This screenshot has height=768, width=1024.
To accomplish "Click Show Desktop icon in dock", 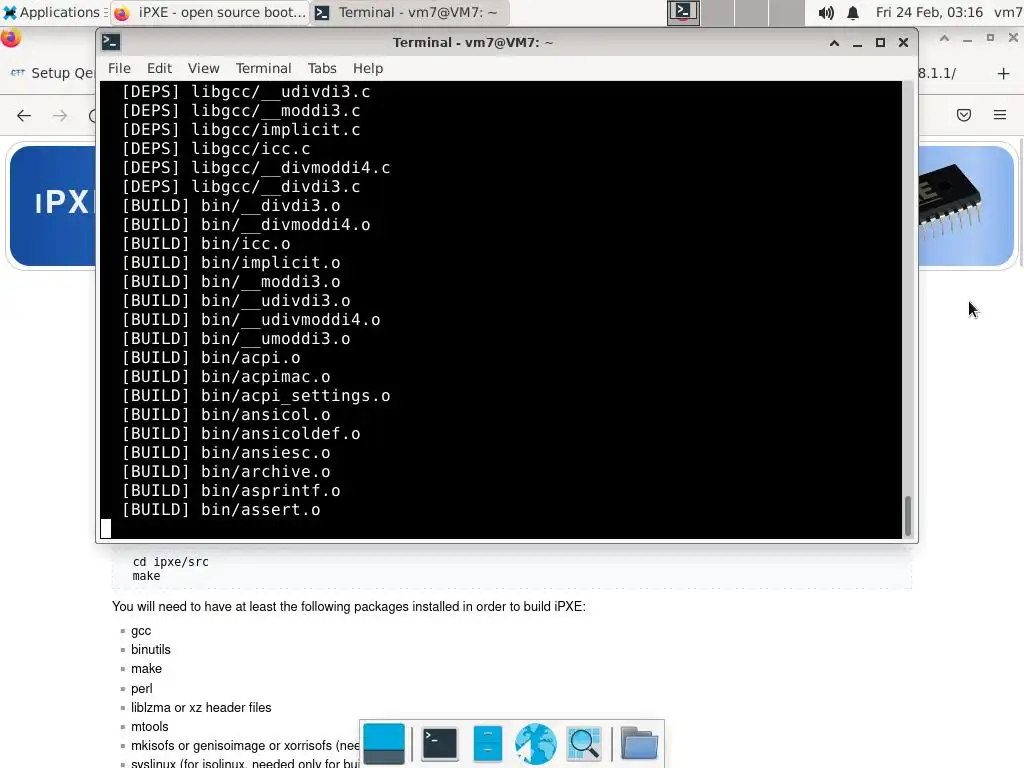I will [384, 744].
